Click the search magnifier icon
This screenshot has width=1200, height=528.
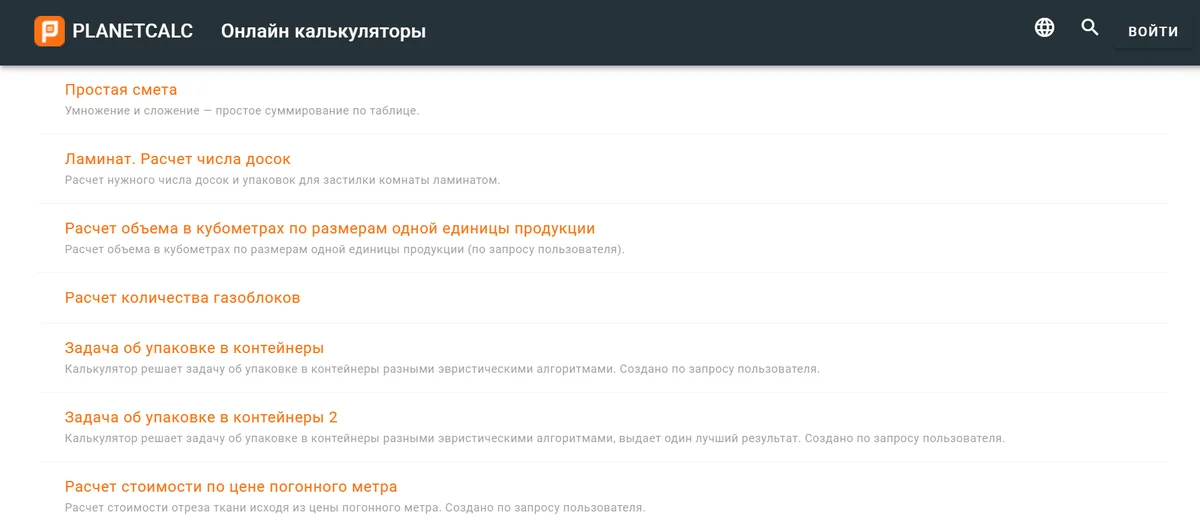1090,28
